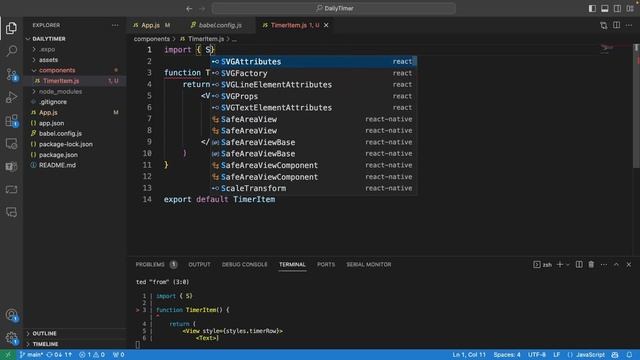The height and width of the screenshot is (360, 640).
Task: Open the Extensions view
Action: click(11, 120)
